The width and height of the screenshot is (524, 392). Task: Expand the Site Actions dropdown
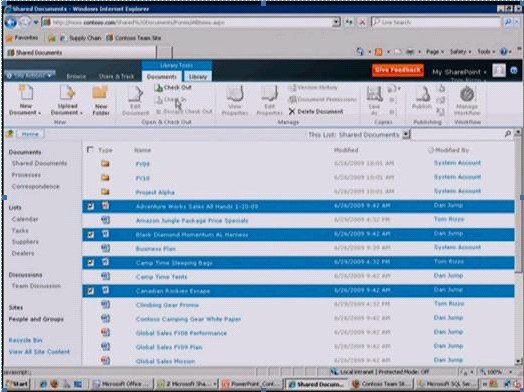coord(30,76)
